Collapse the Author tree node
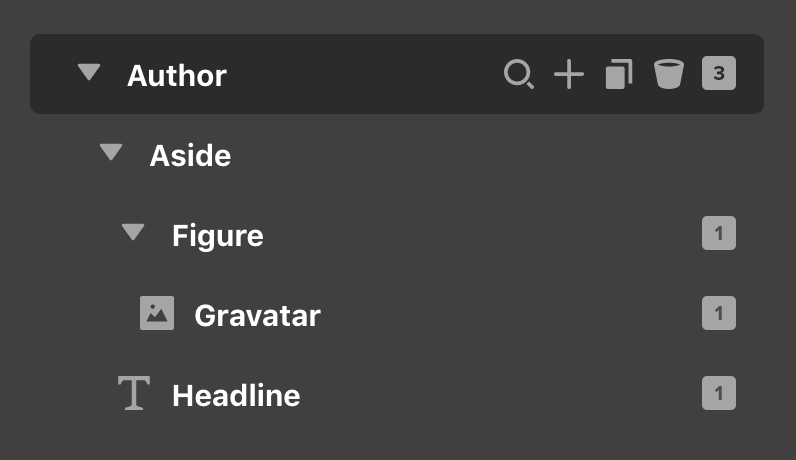The image size is (796, 460). pyautogui.click(x=89, y=72)
